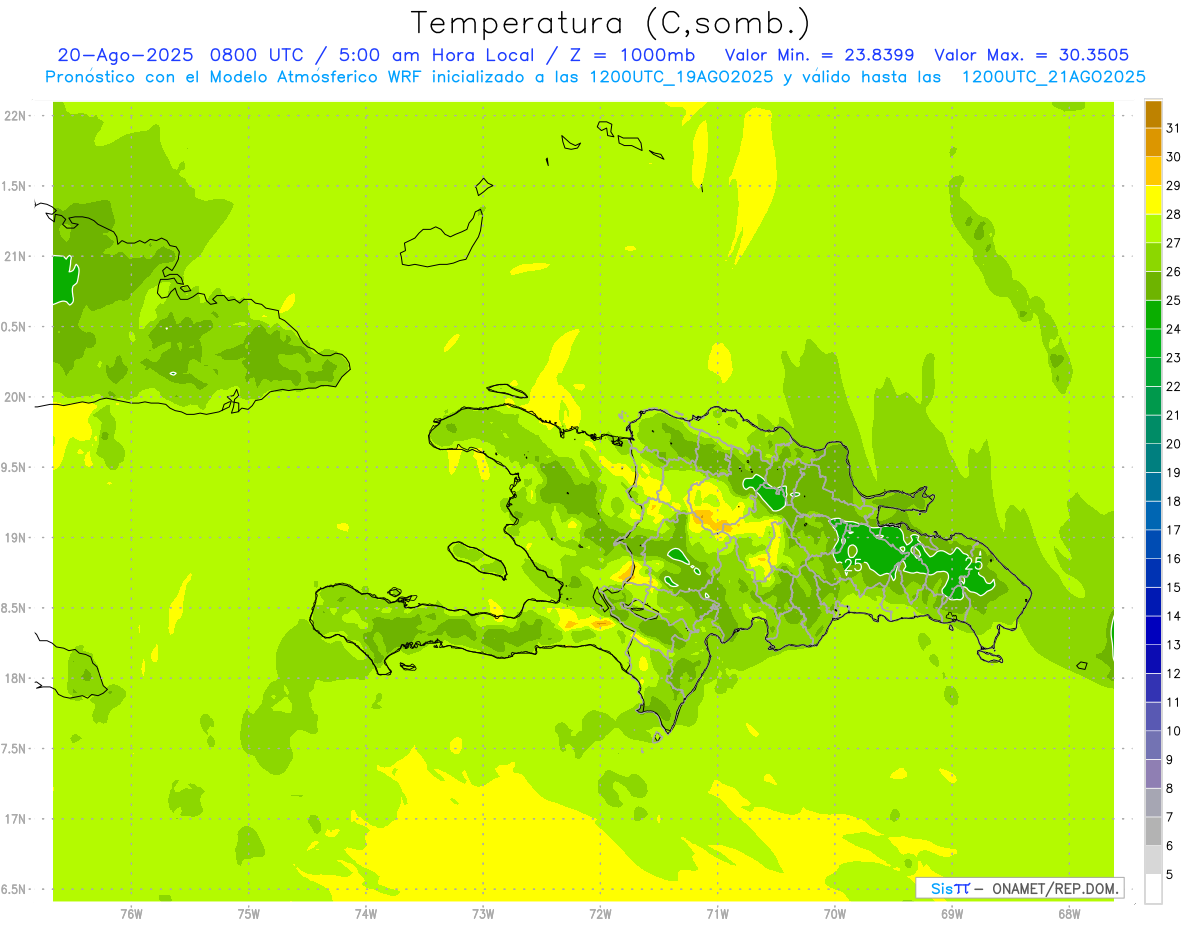Click the '8.5N' latitude axis label
Screen dimensions: 1200x927
pyautogui.click(x=15, y=608)
